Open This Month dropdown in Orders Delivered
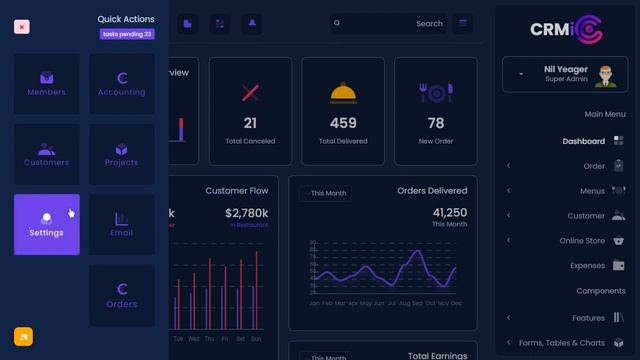The height and width of the screenshot is (360, 640). click(325, 193)
